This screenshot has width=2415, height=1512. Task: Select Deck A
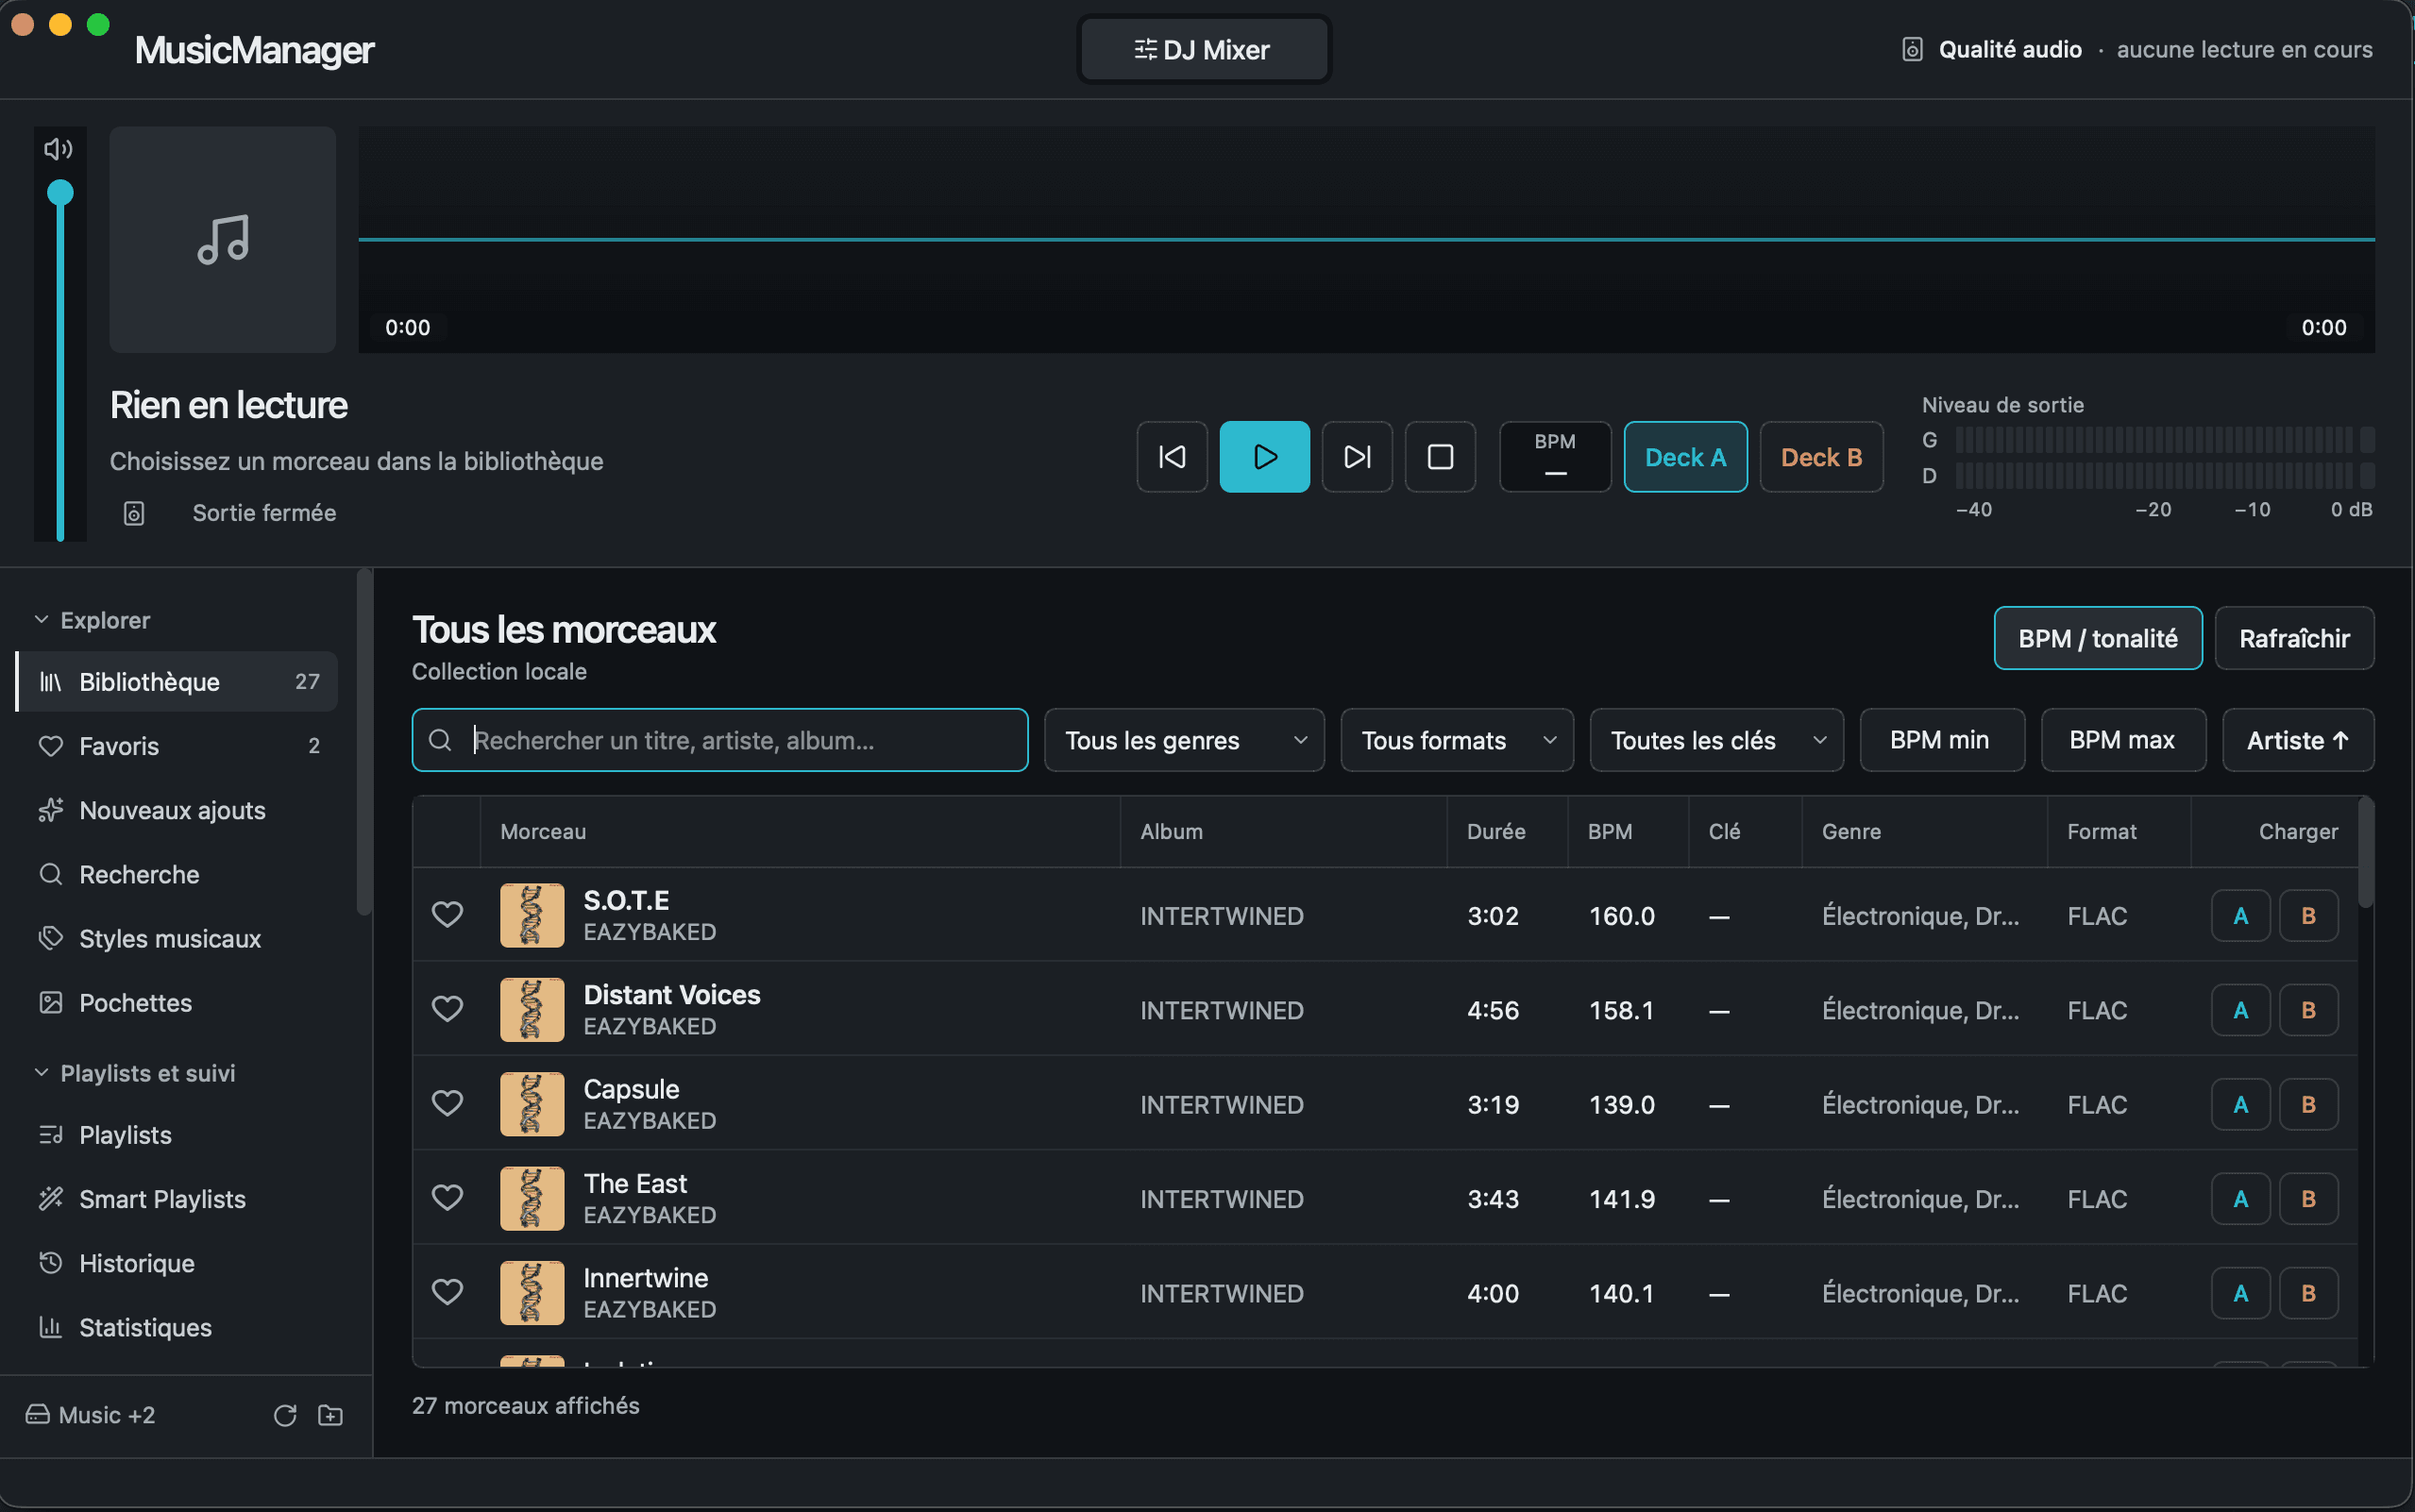[1685, 457]
